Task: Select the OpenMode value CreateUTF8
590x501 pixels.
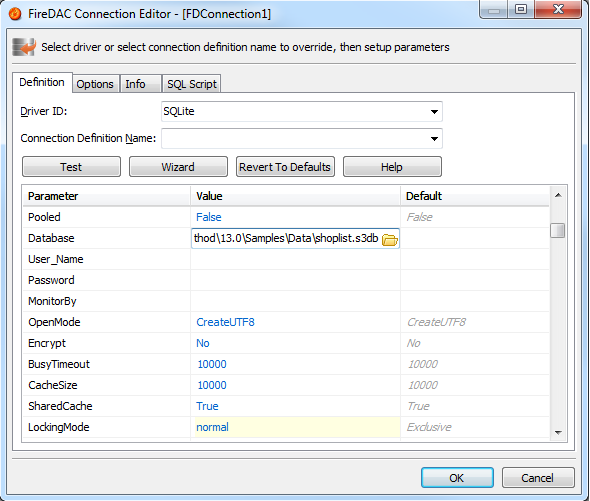Action: (x=225, y=322)
